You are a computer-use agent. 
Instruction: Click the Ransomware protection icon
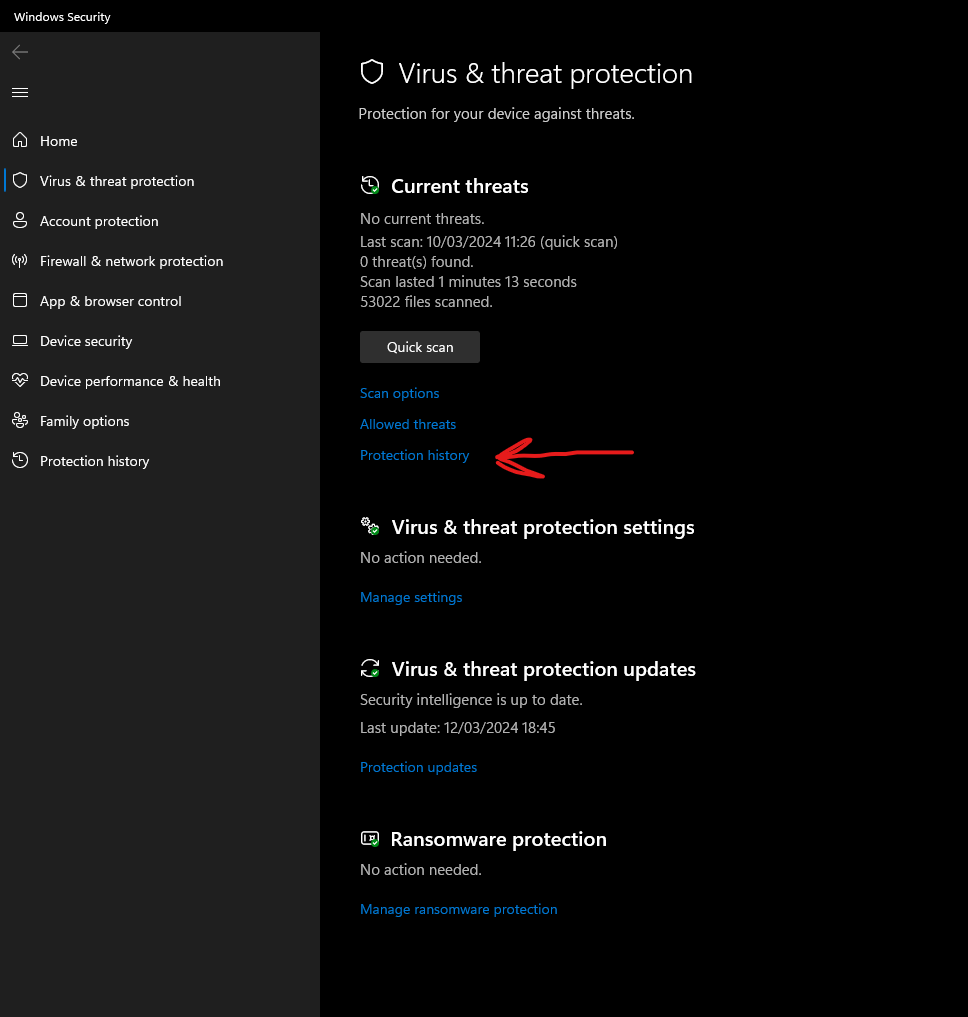coord(370,839)
